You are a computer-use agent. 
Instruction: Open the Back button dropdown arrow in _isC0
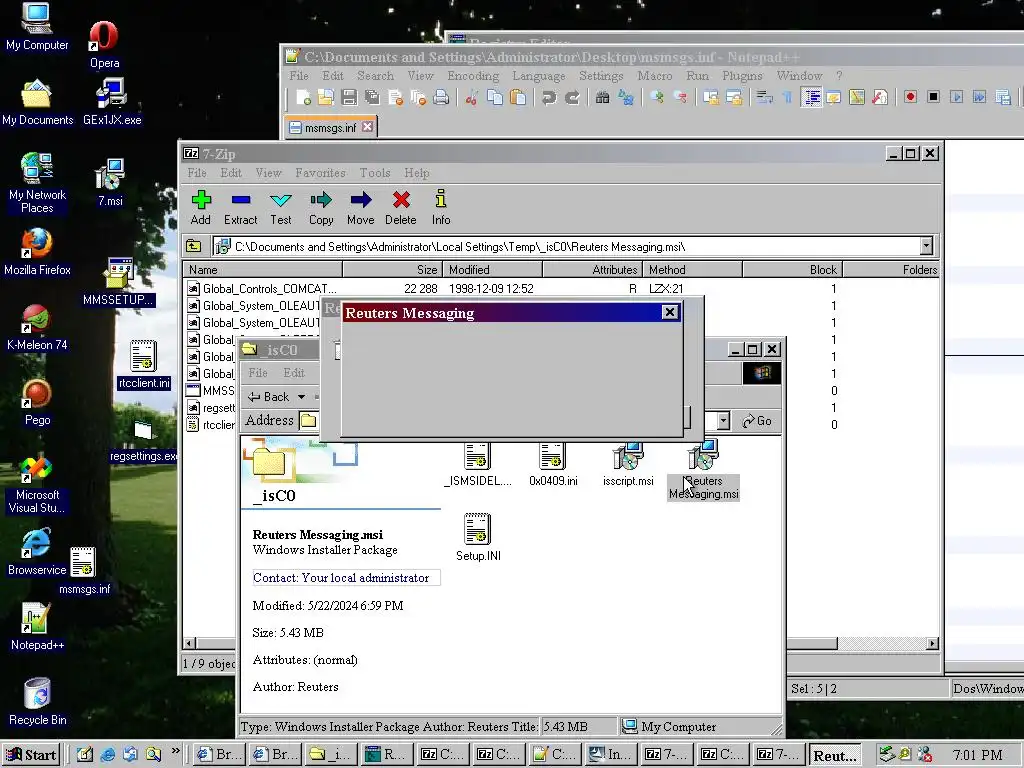tap(301, 396)
